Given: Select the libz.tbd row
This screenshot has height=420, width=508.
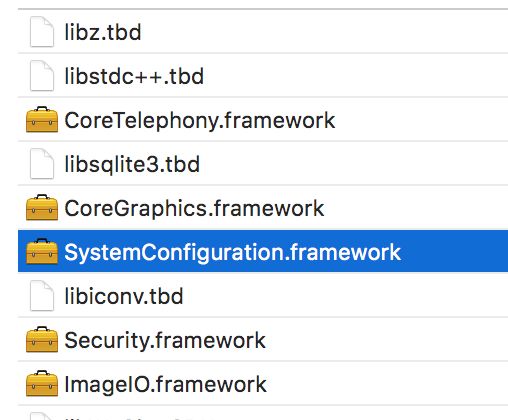Looking at the screenshot, I should click(263, 32).
